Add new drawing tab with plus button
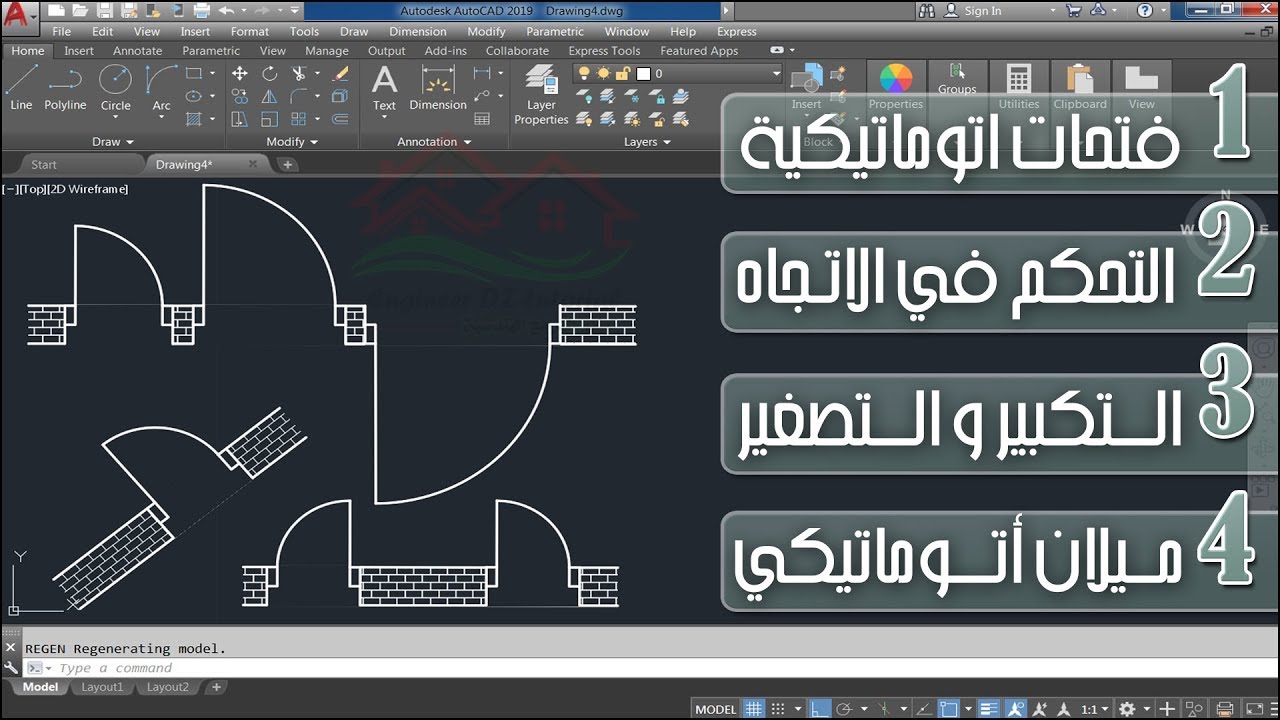Viewport: 1280px width, 720px height. coord(287,165)
